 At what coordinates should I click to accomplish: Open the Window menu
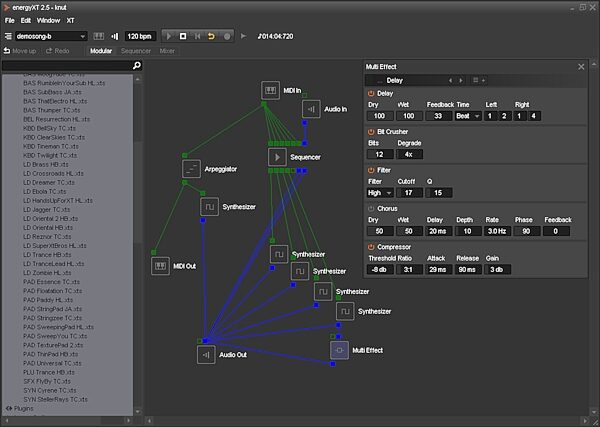tap(48, 21)
